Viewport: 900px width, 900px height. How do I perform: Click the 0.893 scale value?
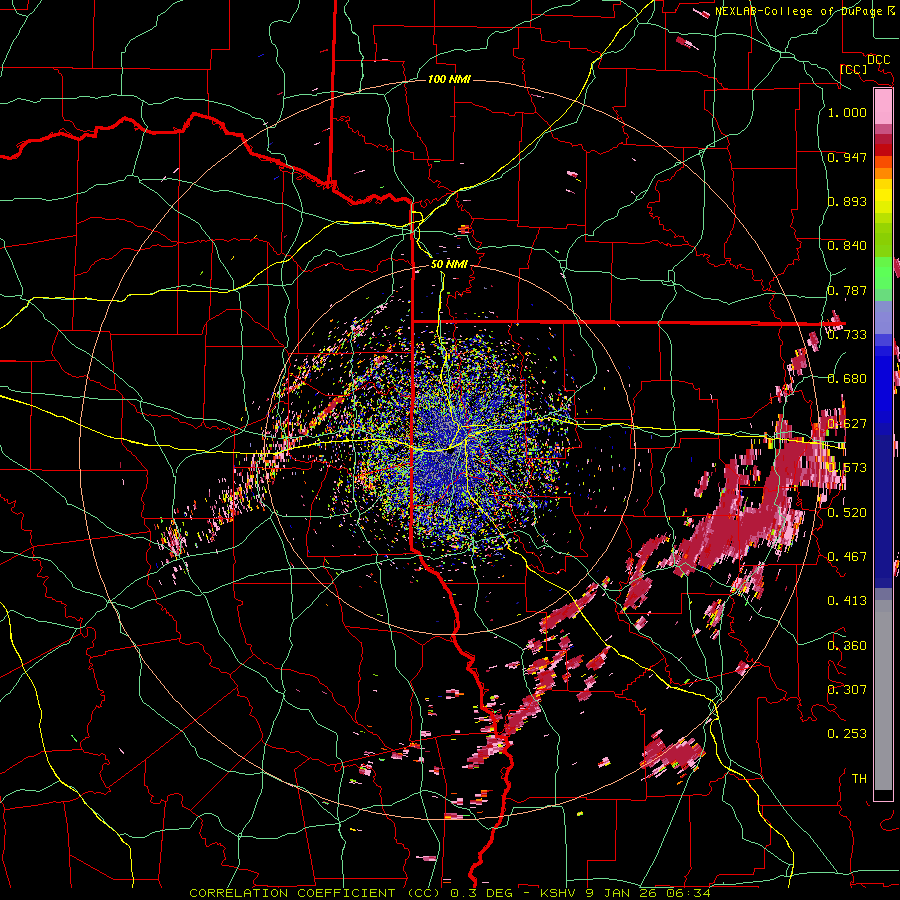tap(847, 201)
